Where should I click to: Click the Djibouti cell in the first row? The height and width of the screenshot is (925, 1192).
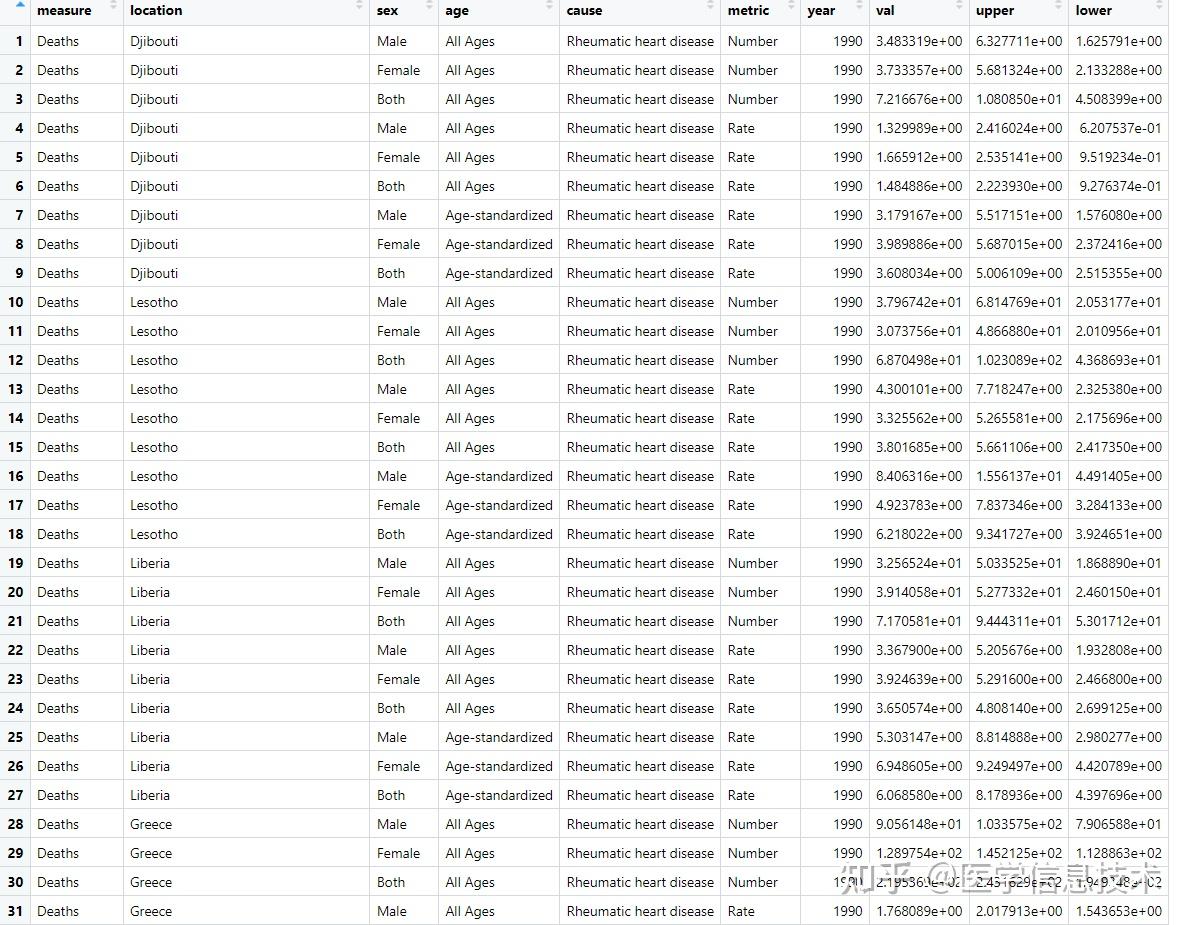[154, 41]
